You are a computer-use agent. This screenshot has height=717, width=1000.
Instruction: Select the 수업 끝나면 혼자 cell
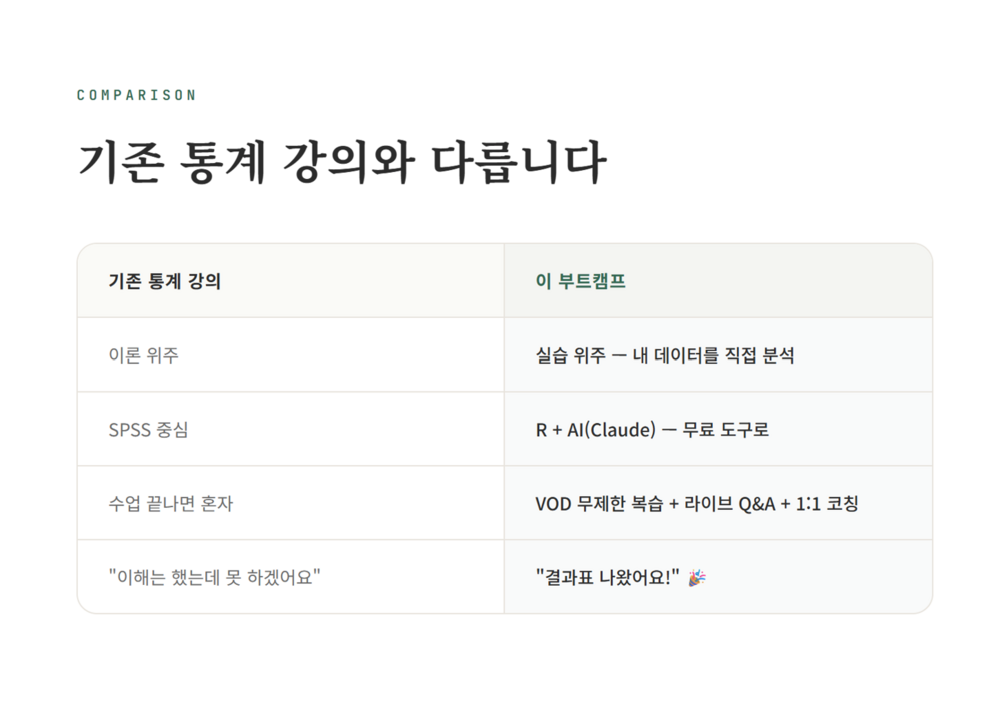tap(171, 503)
